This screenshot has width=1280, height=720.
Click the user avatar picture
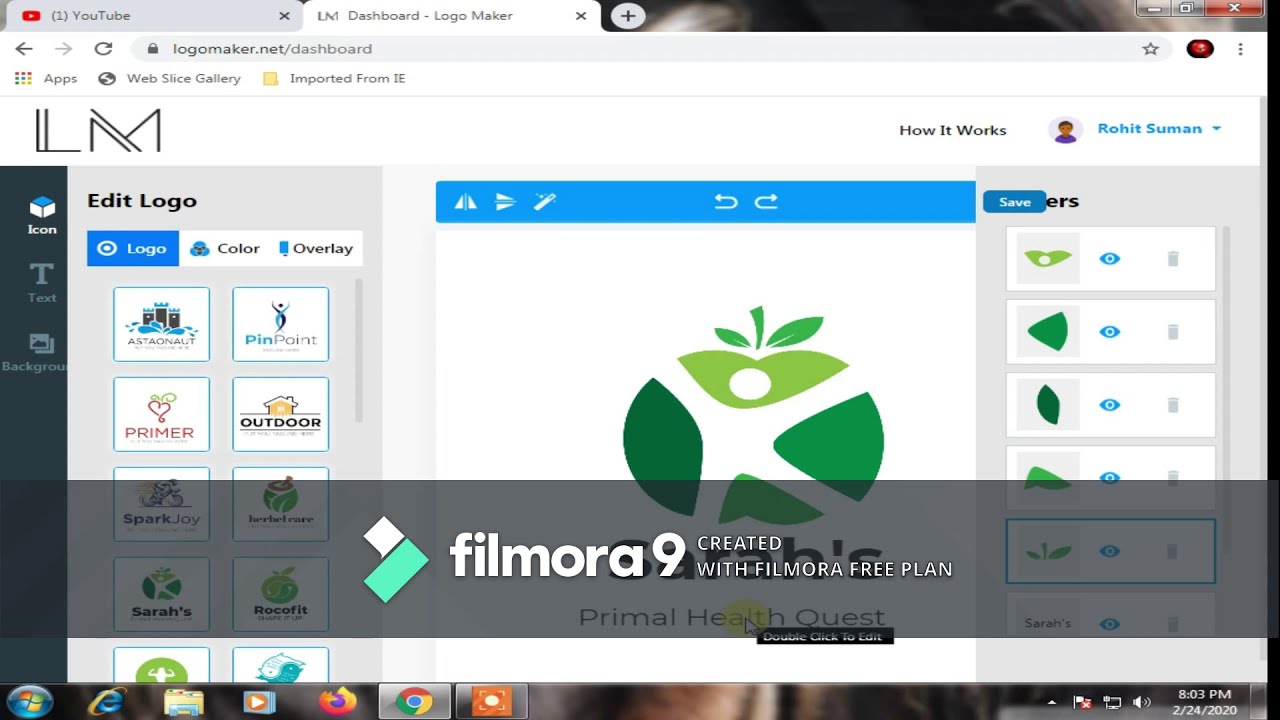[1065, 130]
